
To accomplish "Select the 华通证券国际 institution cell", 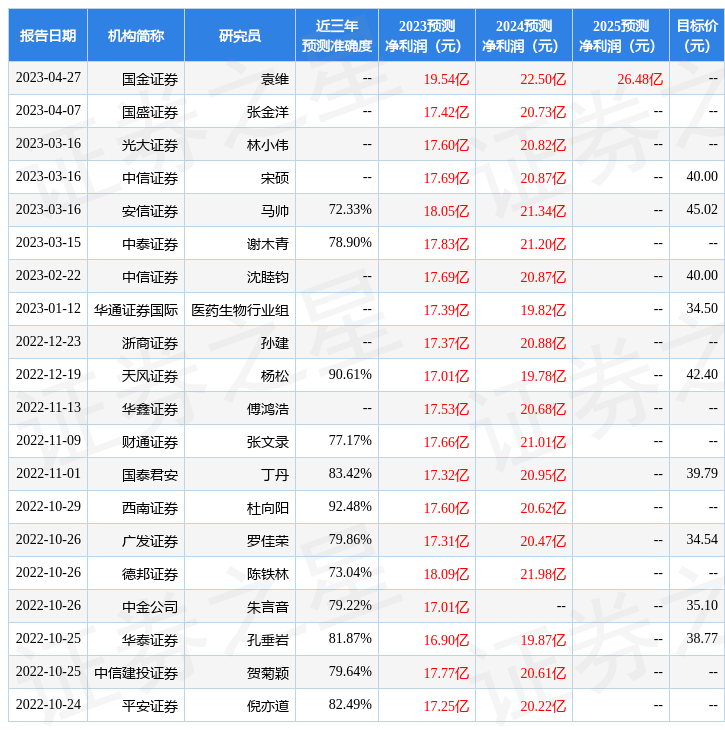I will pos(136,310).
